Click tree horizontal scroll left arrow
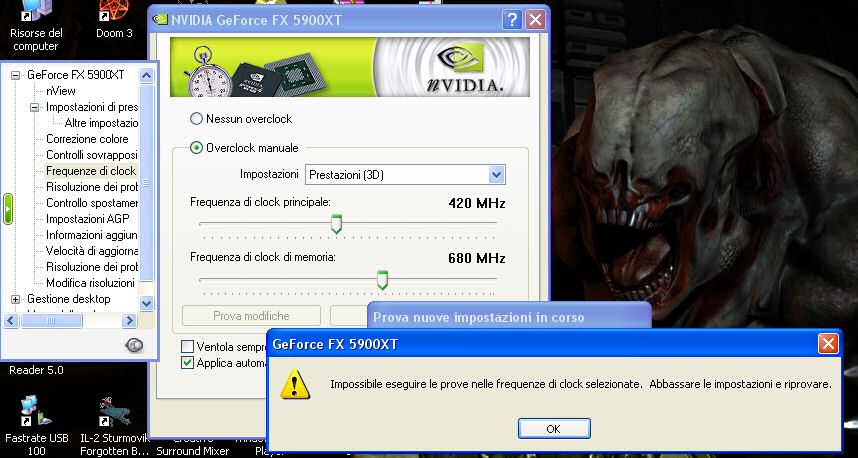The width and height of the screenshot is (858, 458). pos(11,321)
